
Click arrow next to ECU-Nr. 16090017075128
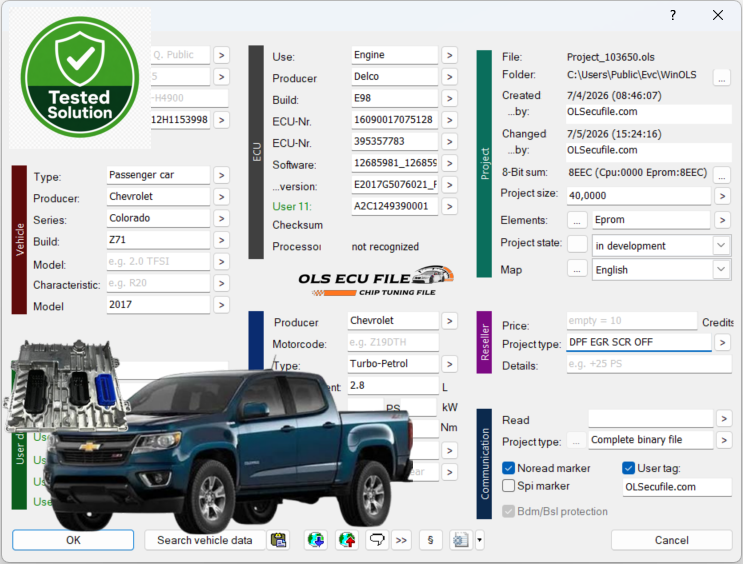[450, 120]
